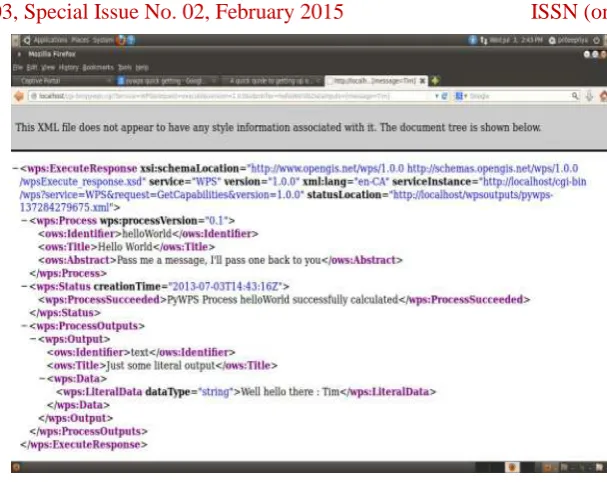This screenshot has width=607, height=482.
Task: Click the show desktop icon on bottom panel
Action: tap(16, 467)
